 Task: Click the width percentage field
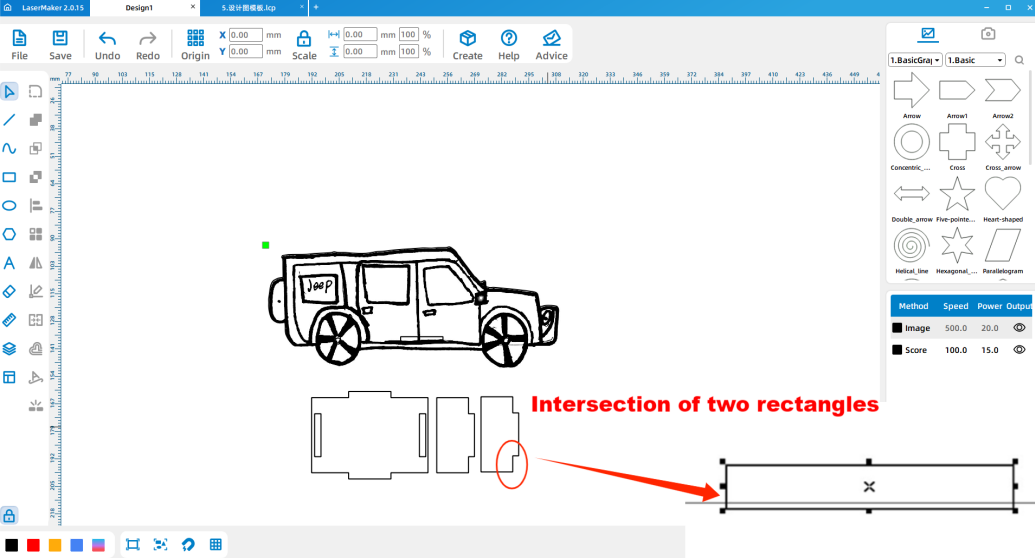tap(409, 34)
